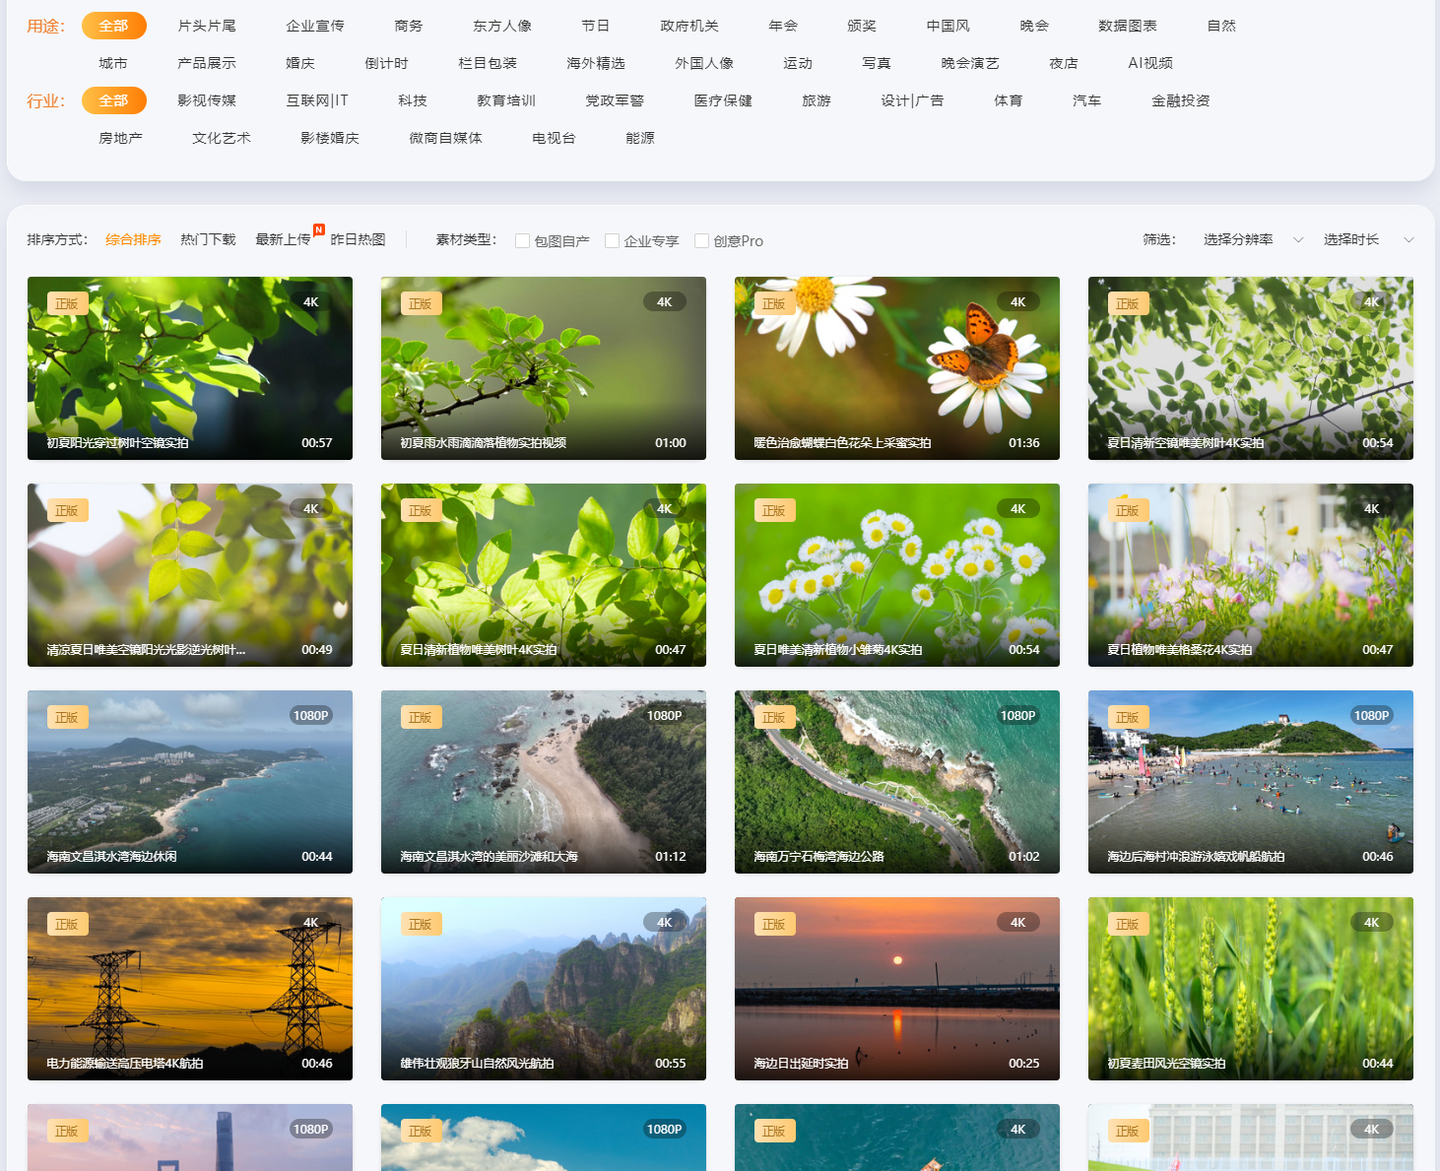View the 海南文昌淇水湾的美丽沙滩和大海 video
Image resolution: width=1440 pixels, height=1171 pixels.
pyautogui.click(x=543, y=782)
